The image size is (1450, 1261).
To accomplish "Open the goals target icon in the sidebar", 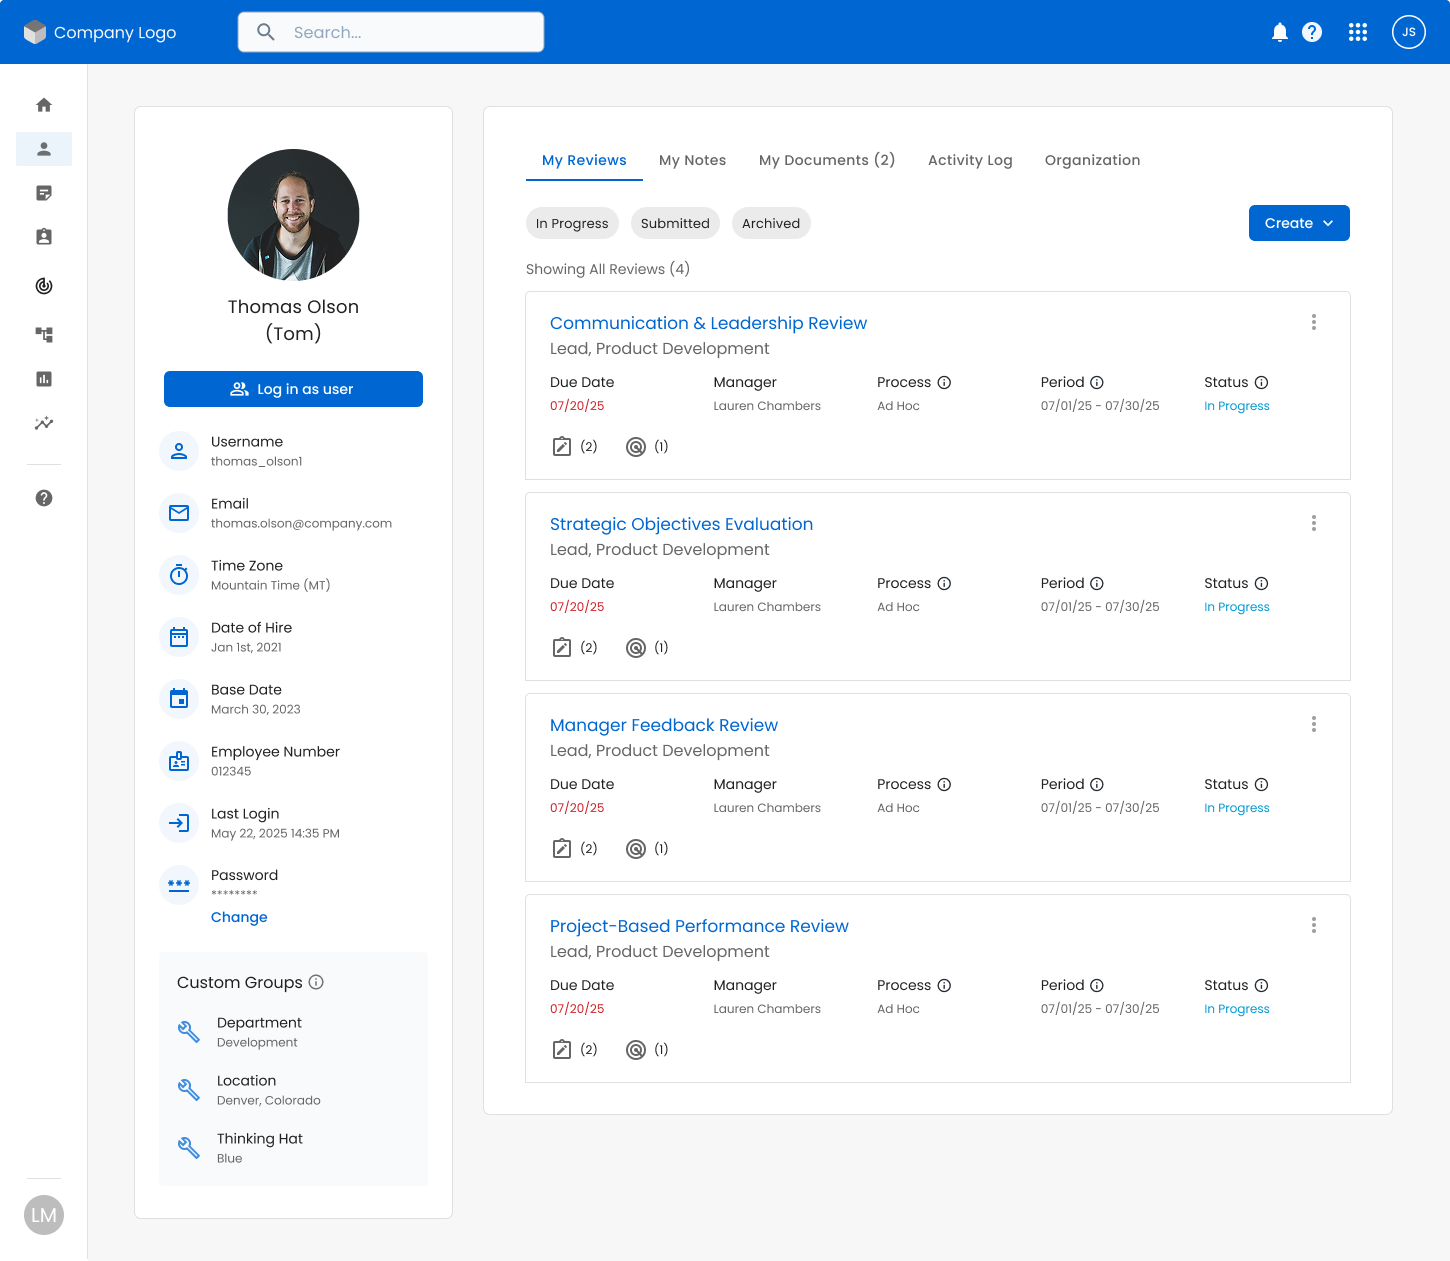I will coord(44,286).
